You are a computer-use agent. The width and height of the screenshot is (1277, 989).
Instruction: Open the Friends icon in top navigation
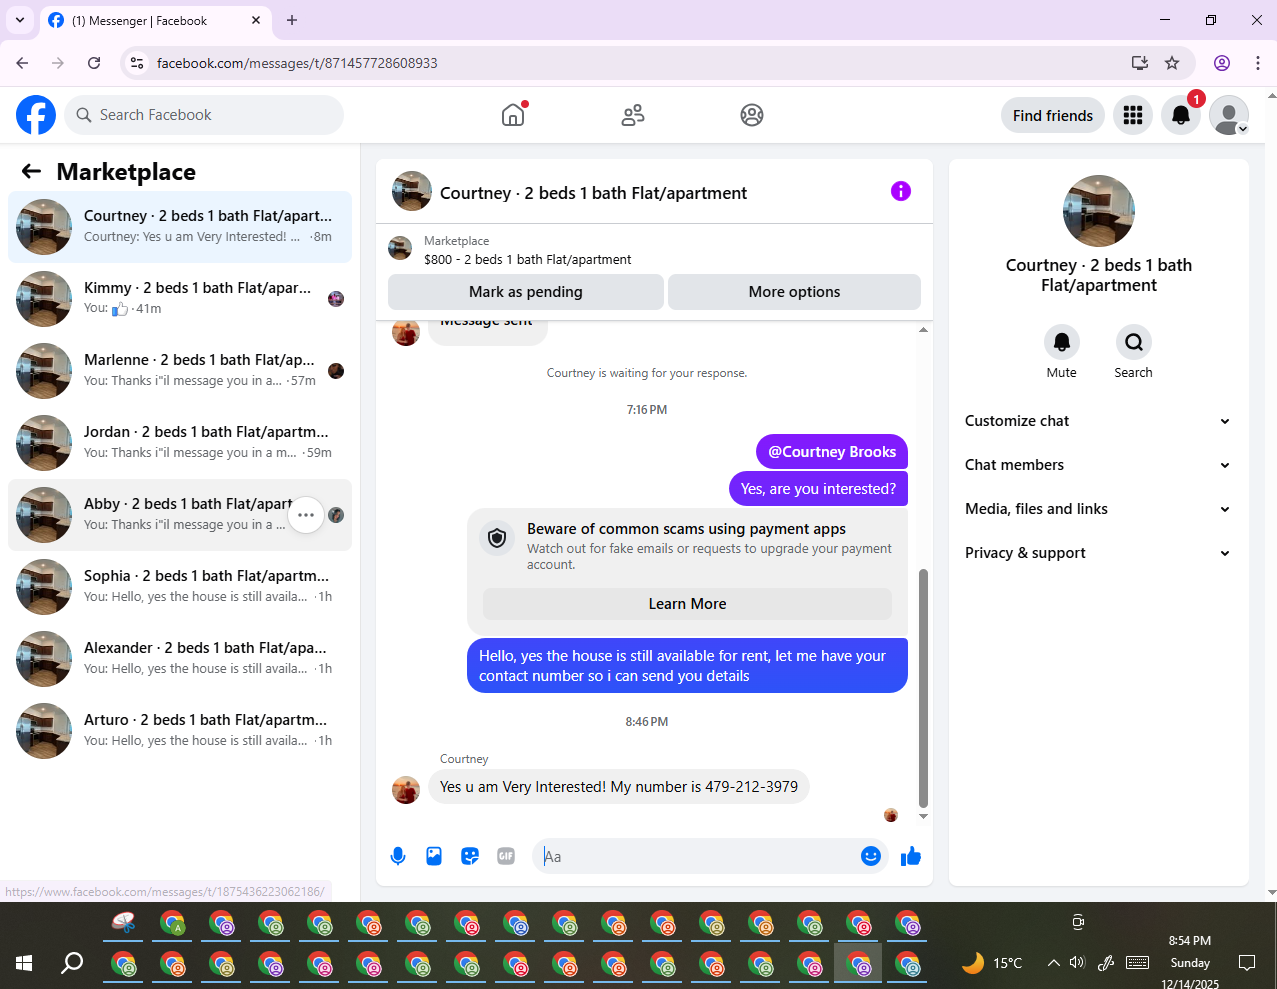pyautogui.click(x=633, y=115)
